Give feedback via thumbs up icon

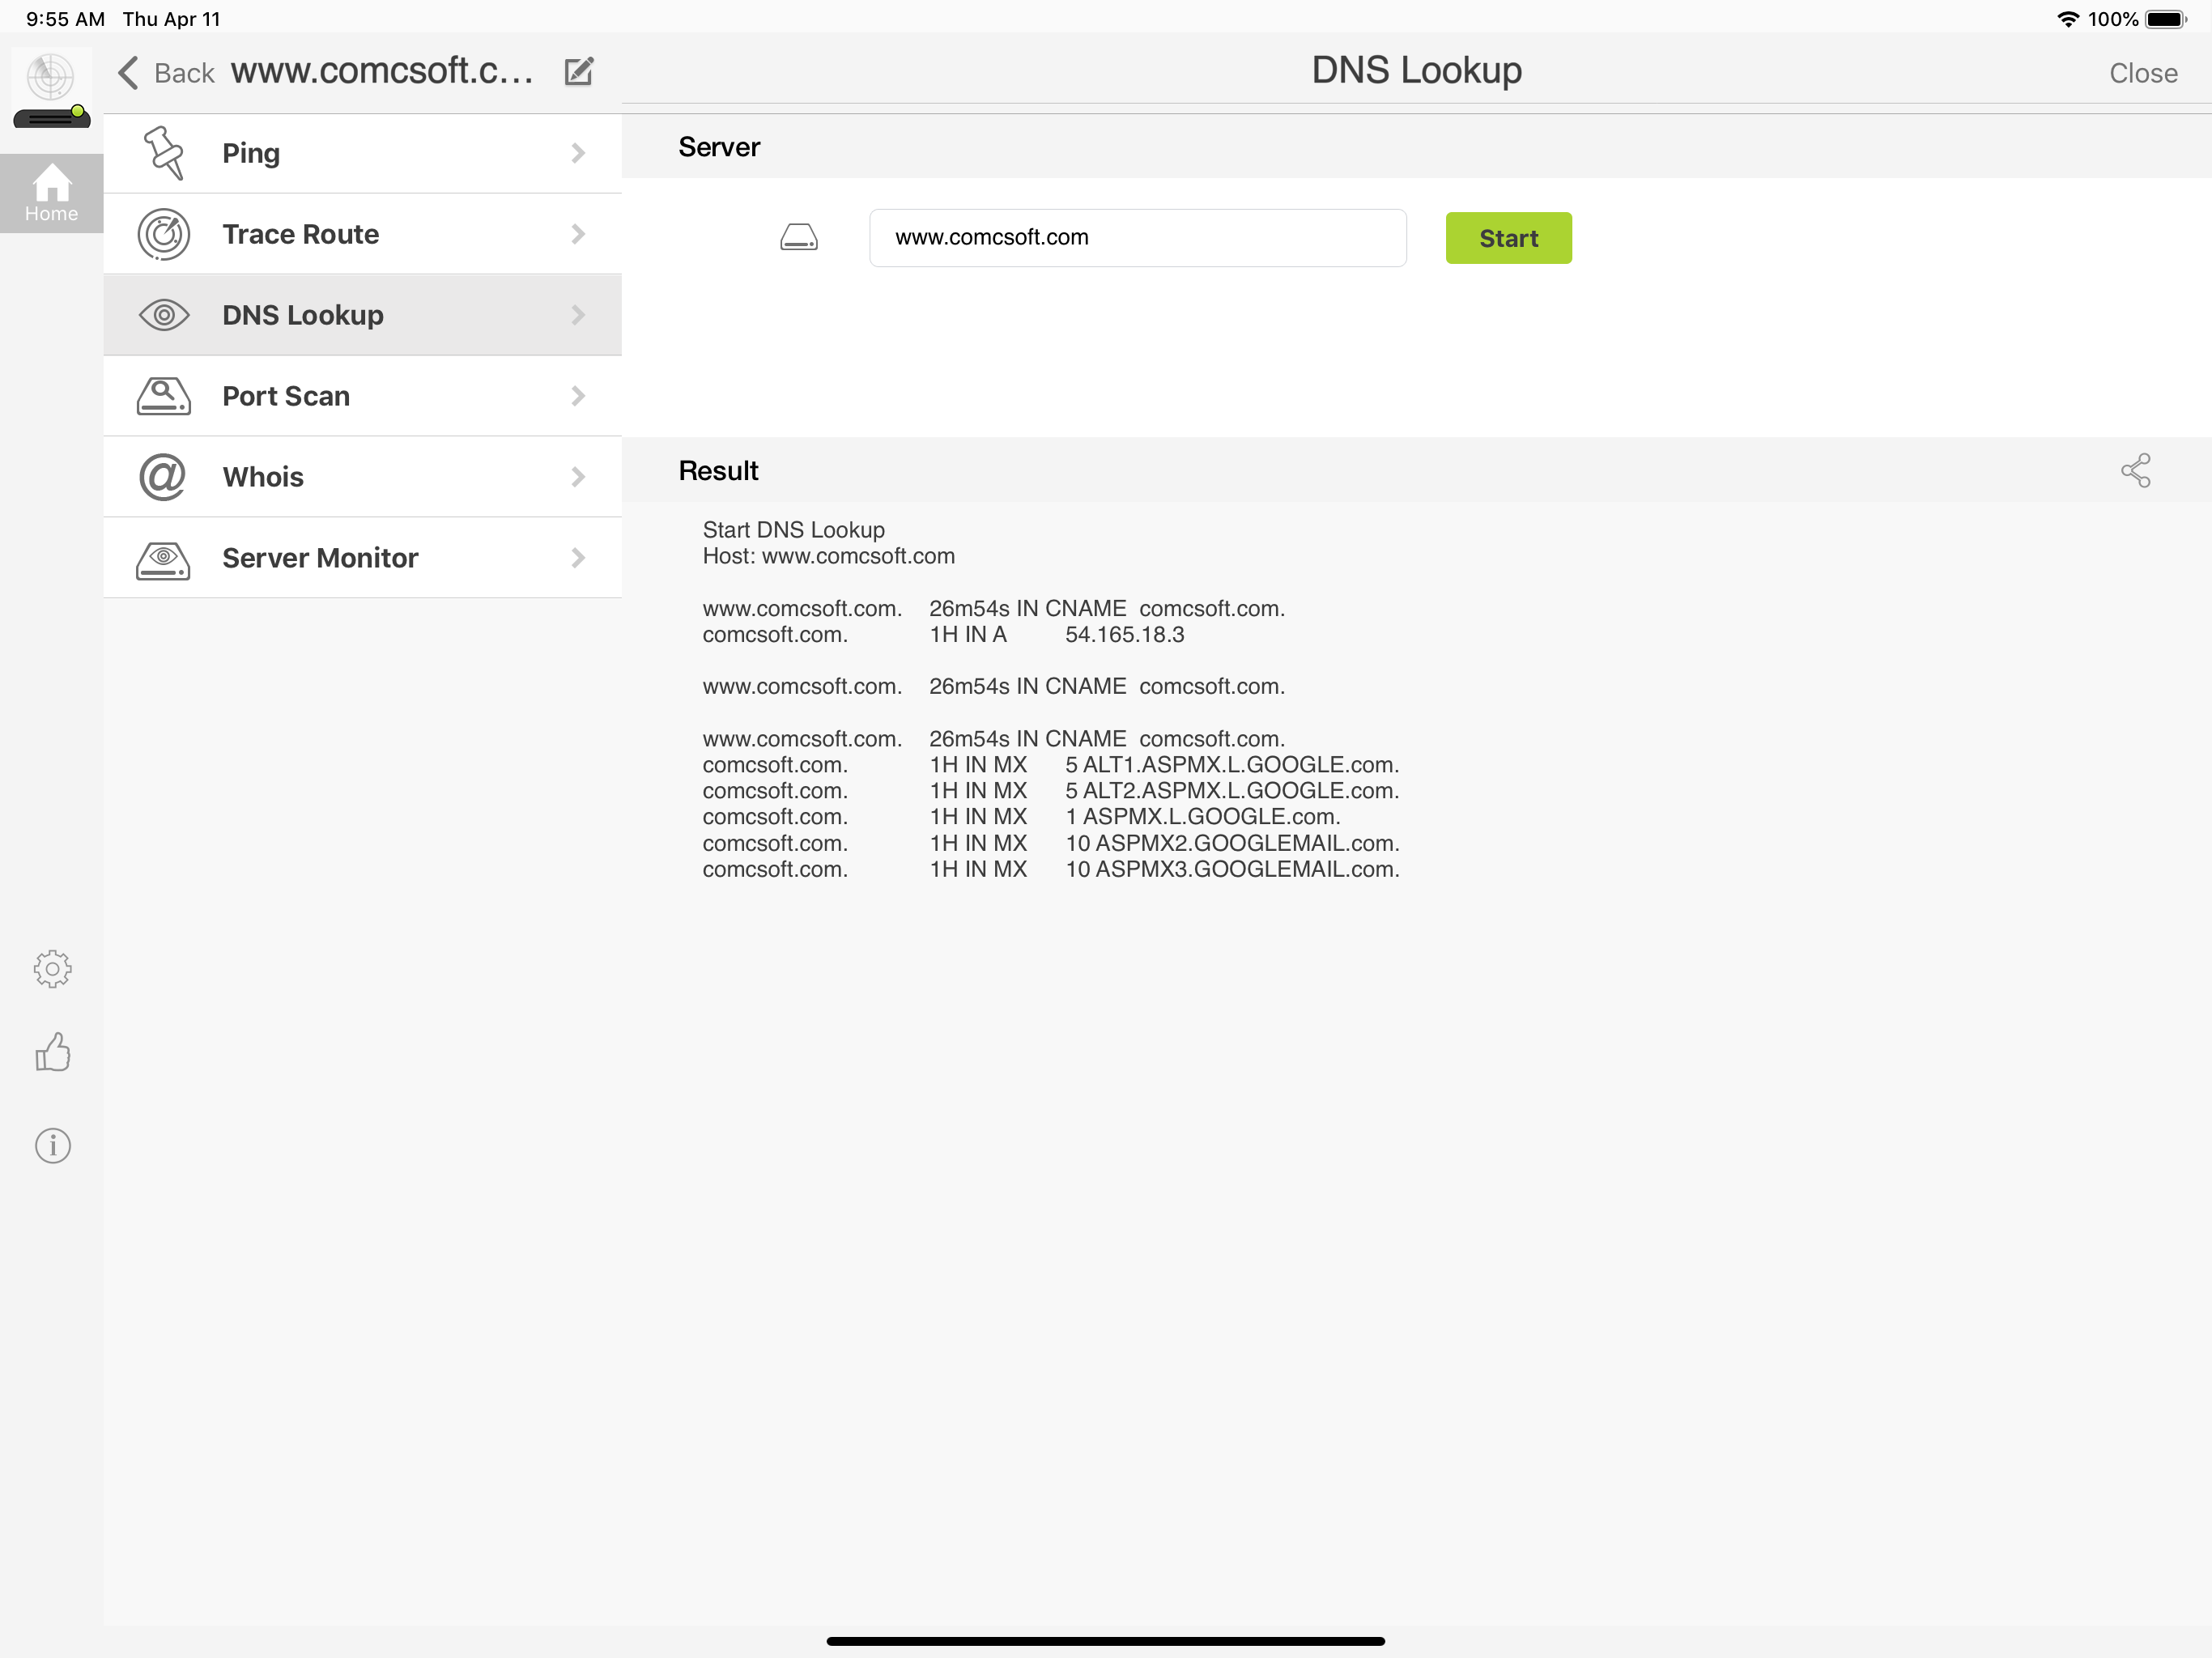pyautogui.click(x=52, y=1051)
